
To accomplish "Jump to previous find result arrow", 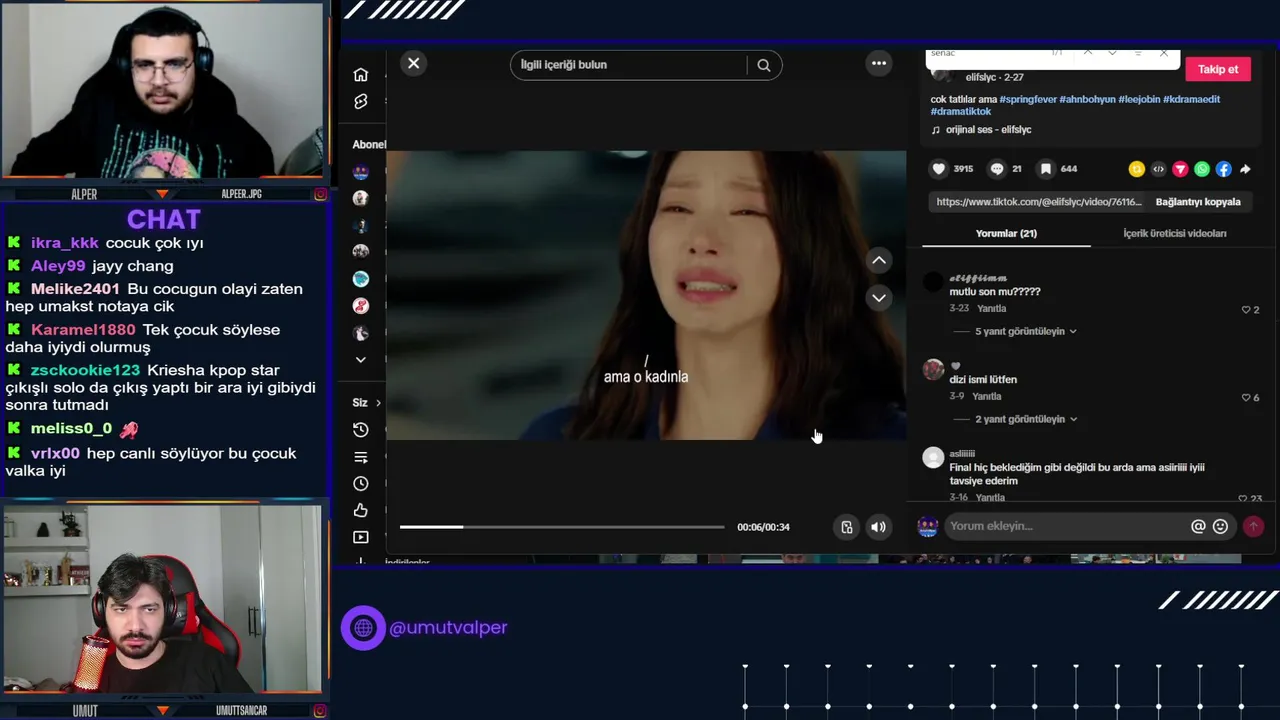I will pos(1087,53).
